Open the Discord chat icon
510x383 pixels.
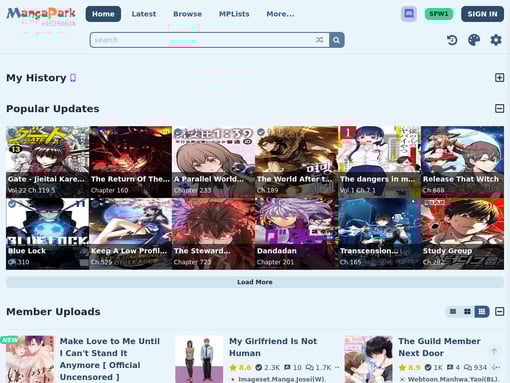(409, 14)
